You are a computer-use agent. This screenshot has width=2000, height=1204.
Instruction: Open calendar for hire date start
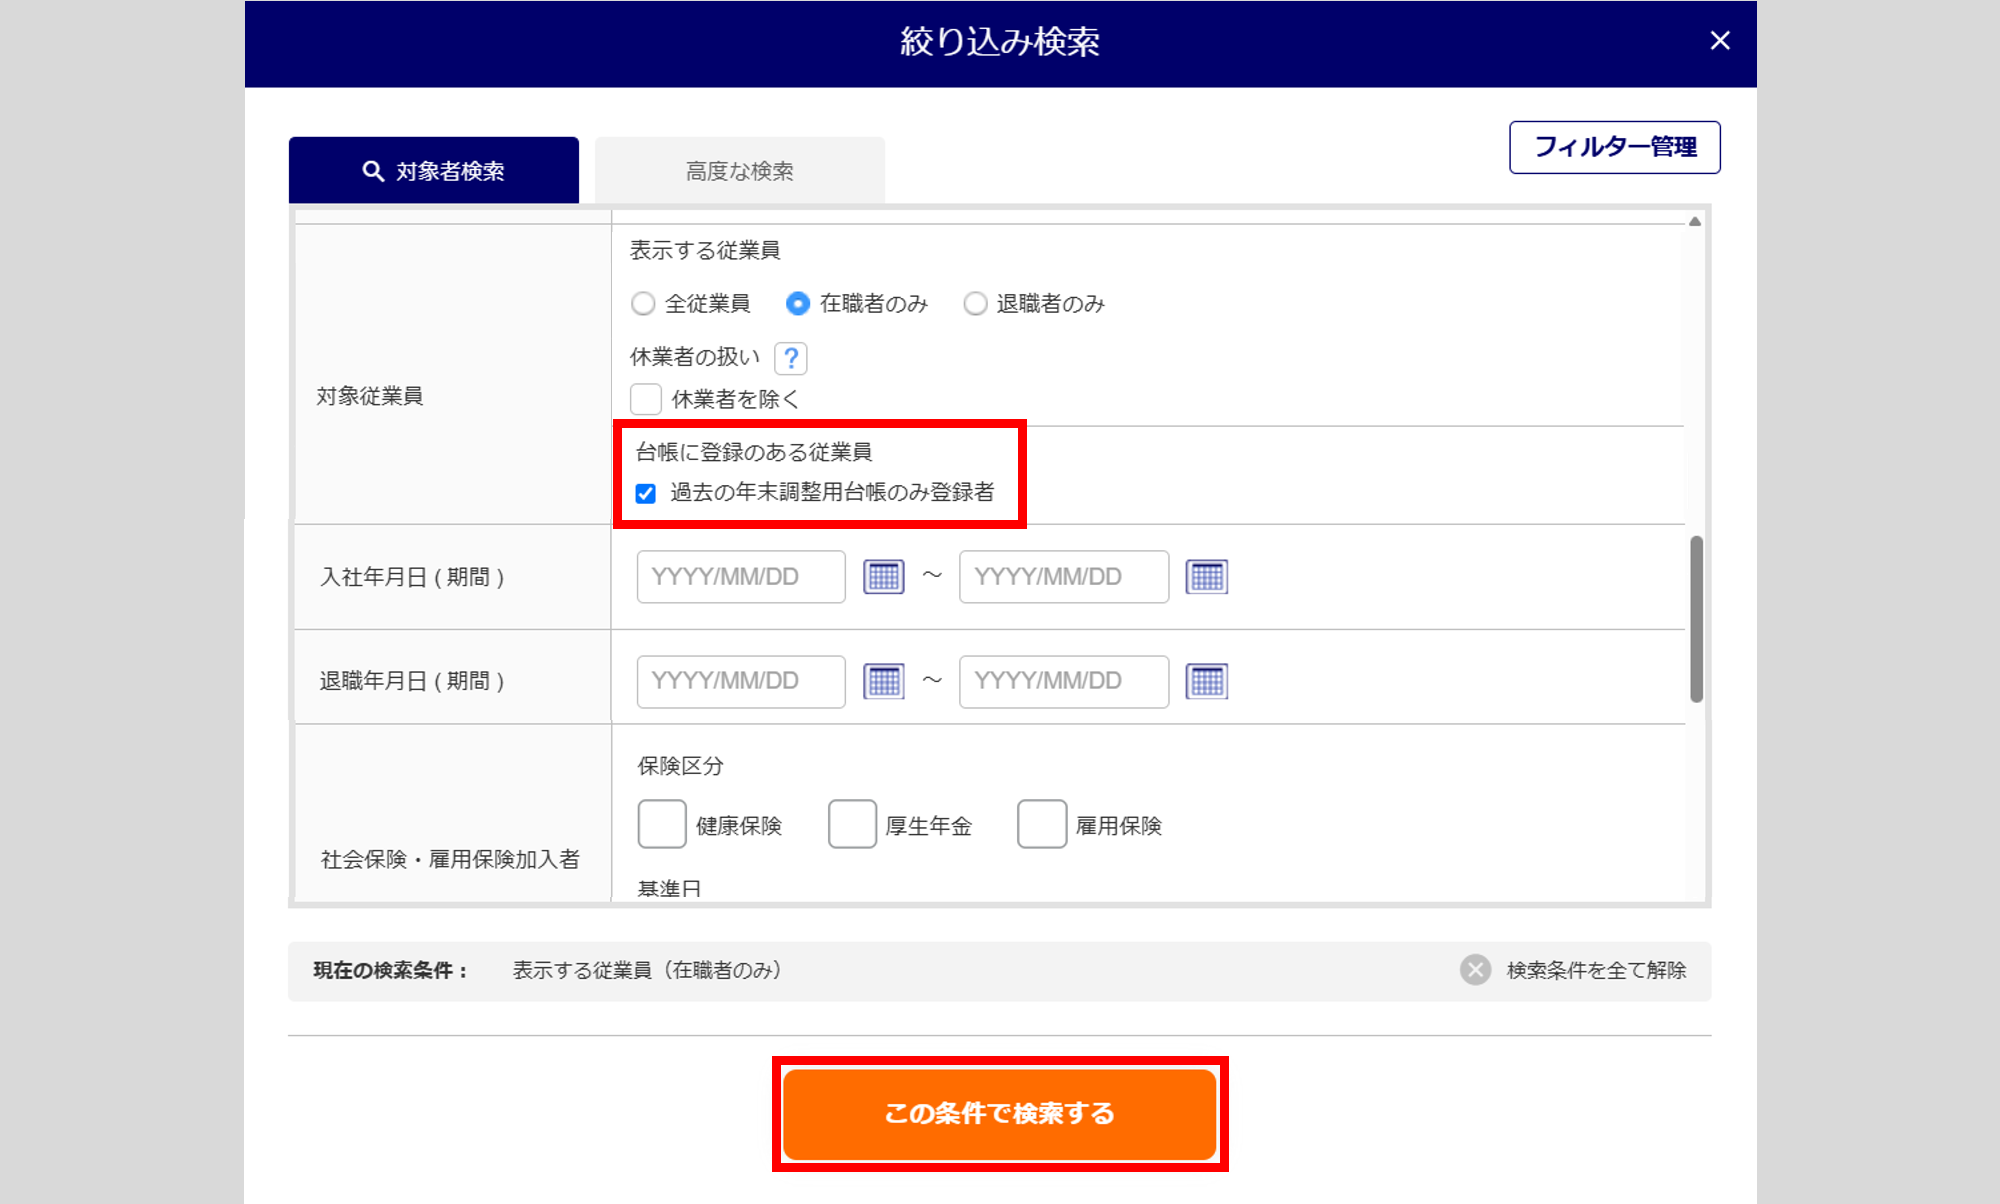click(884, 577)
